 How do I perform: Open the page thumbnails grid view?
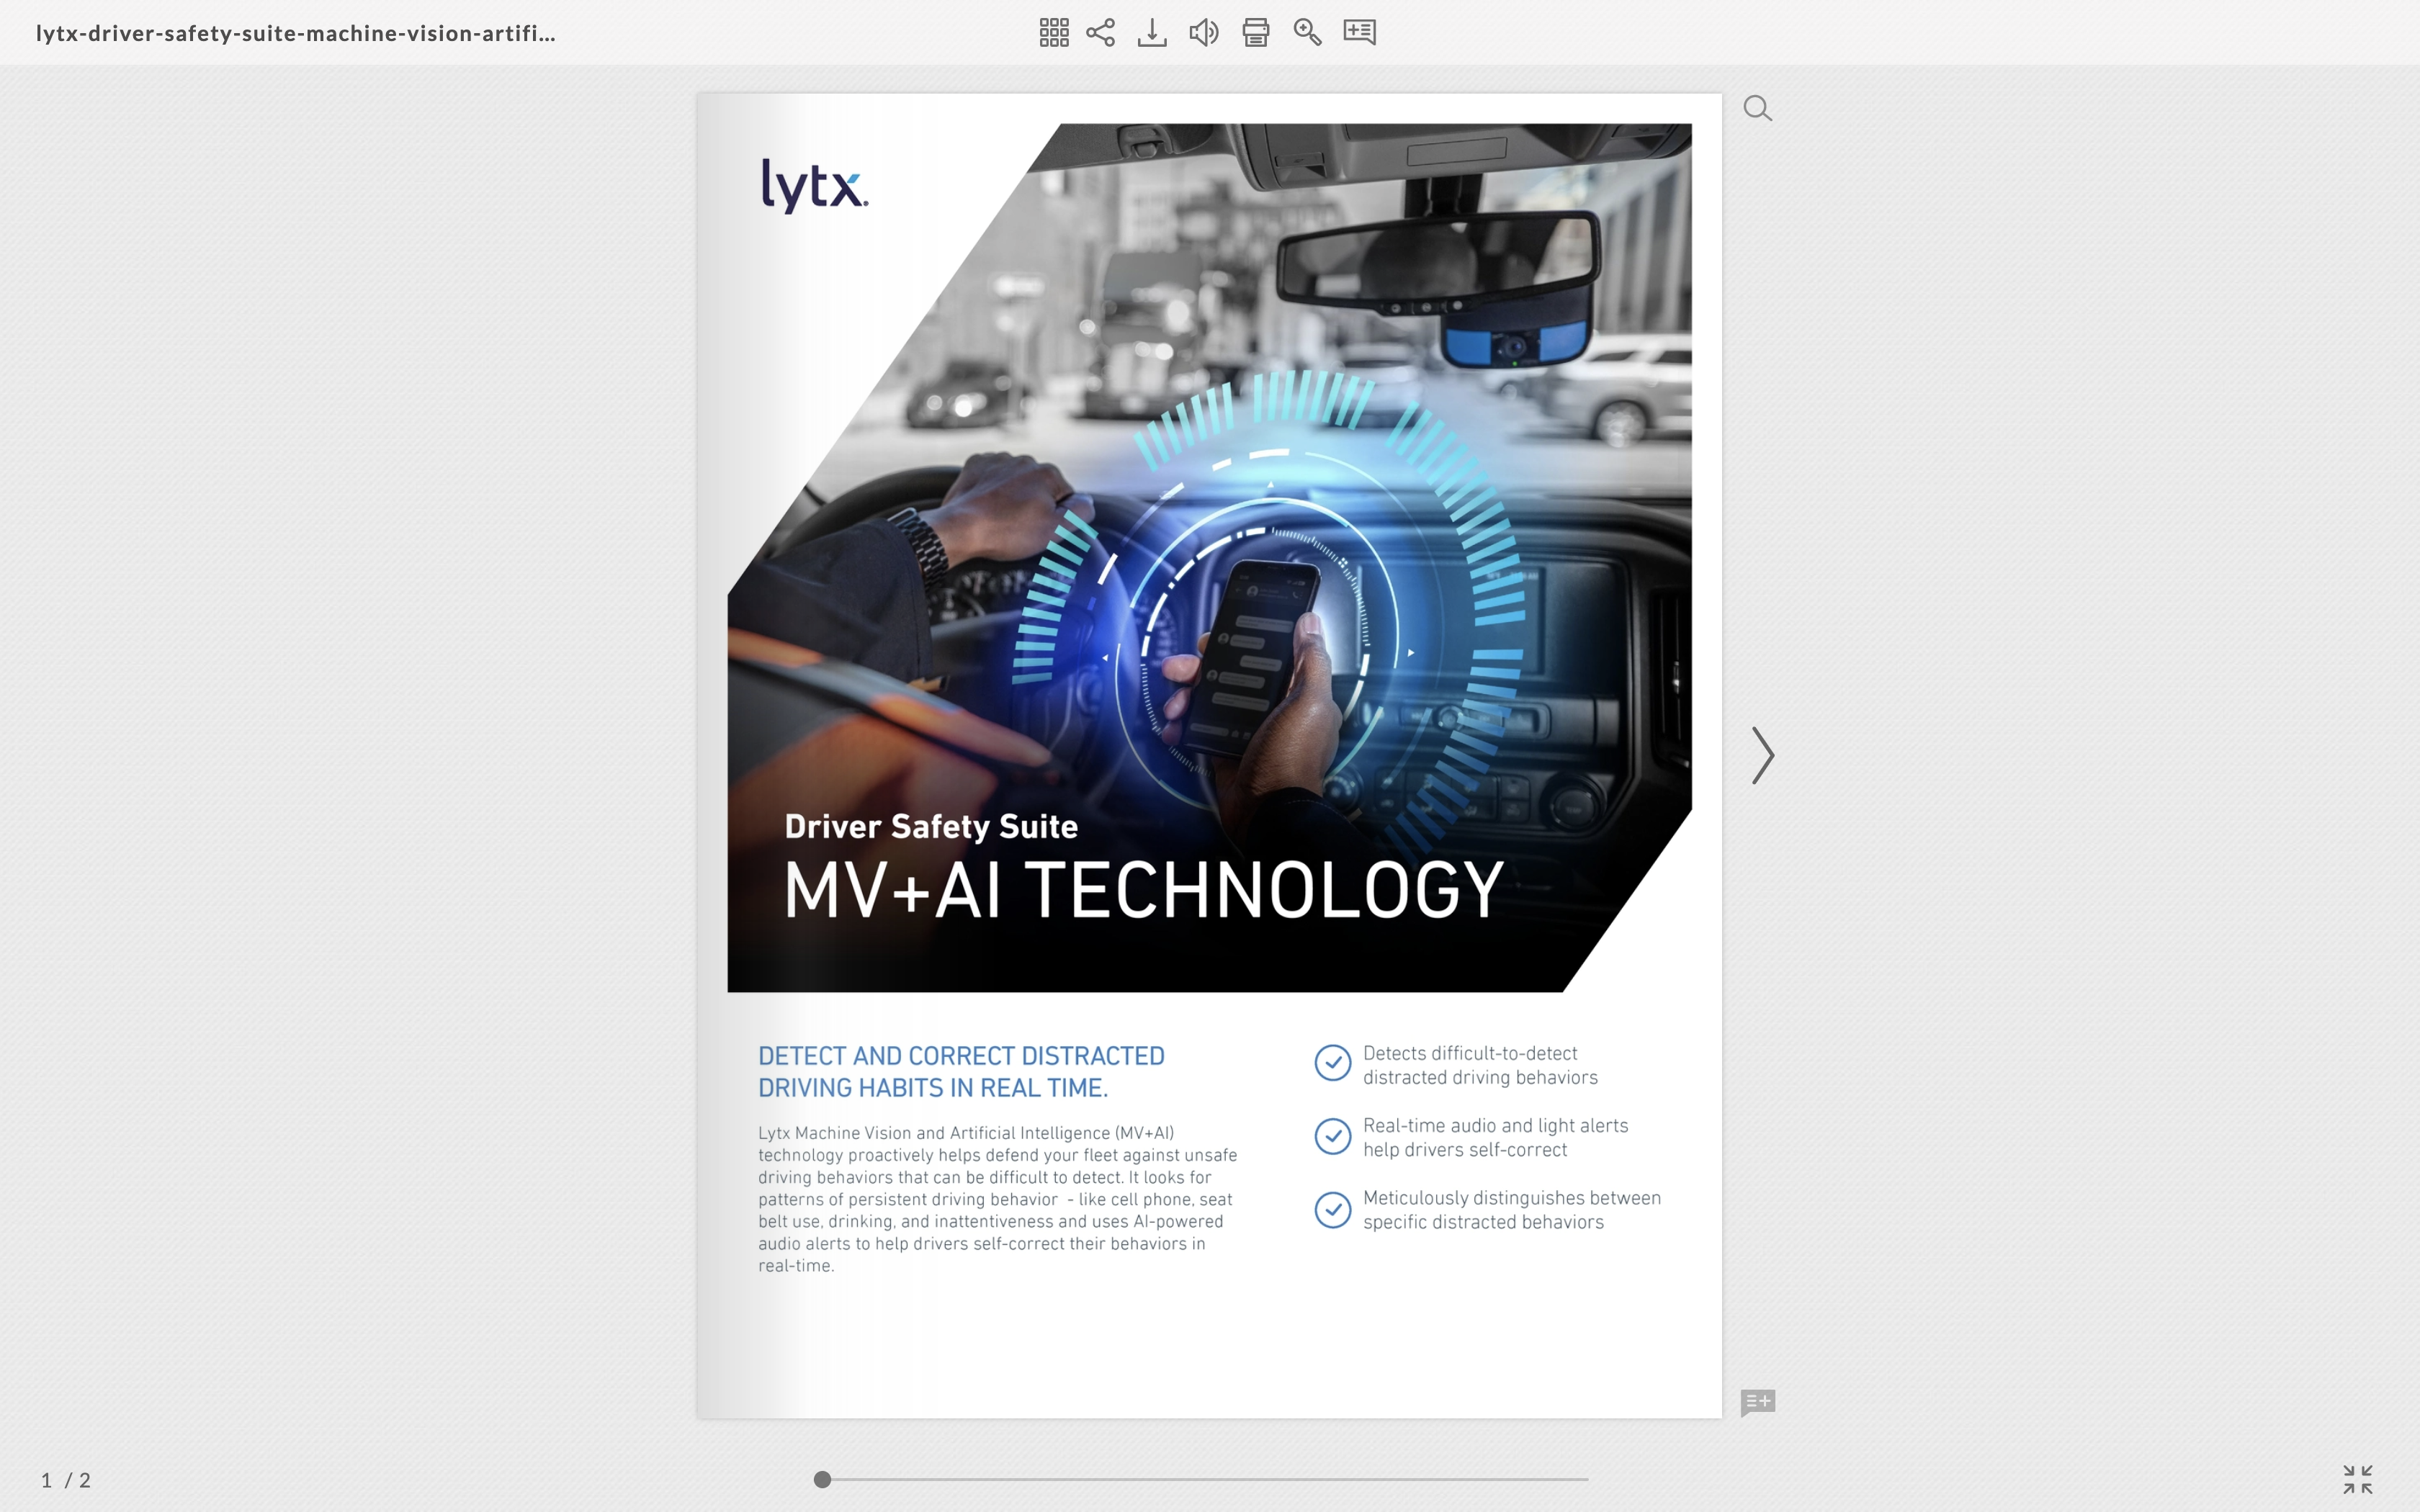[x=1053, y=33]
